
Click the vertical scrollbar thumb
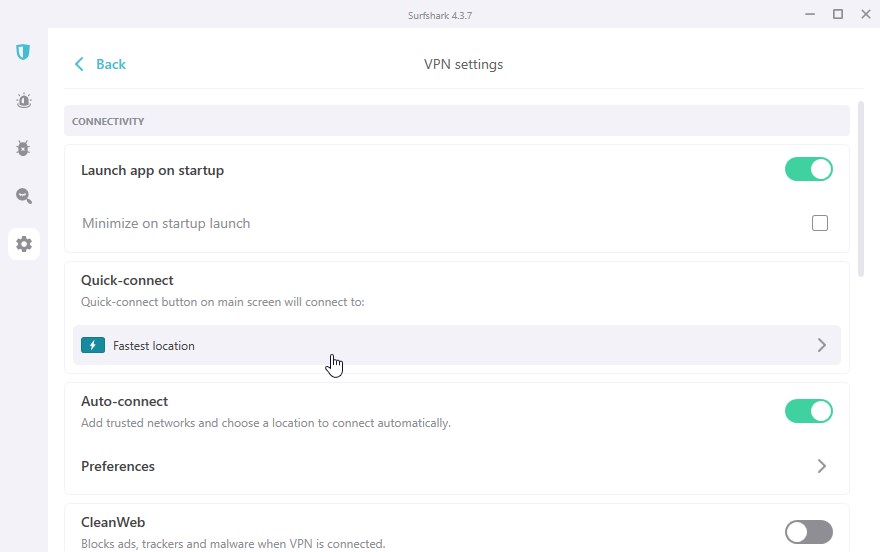tap(861, 188)
